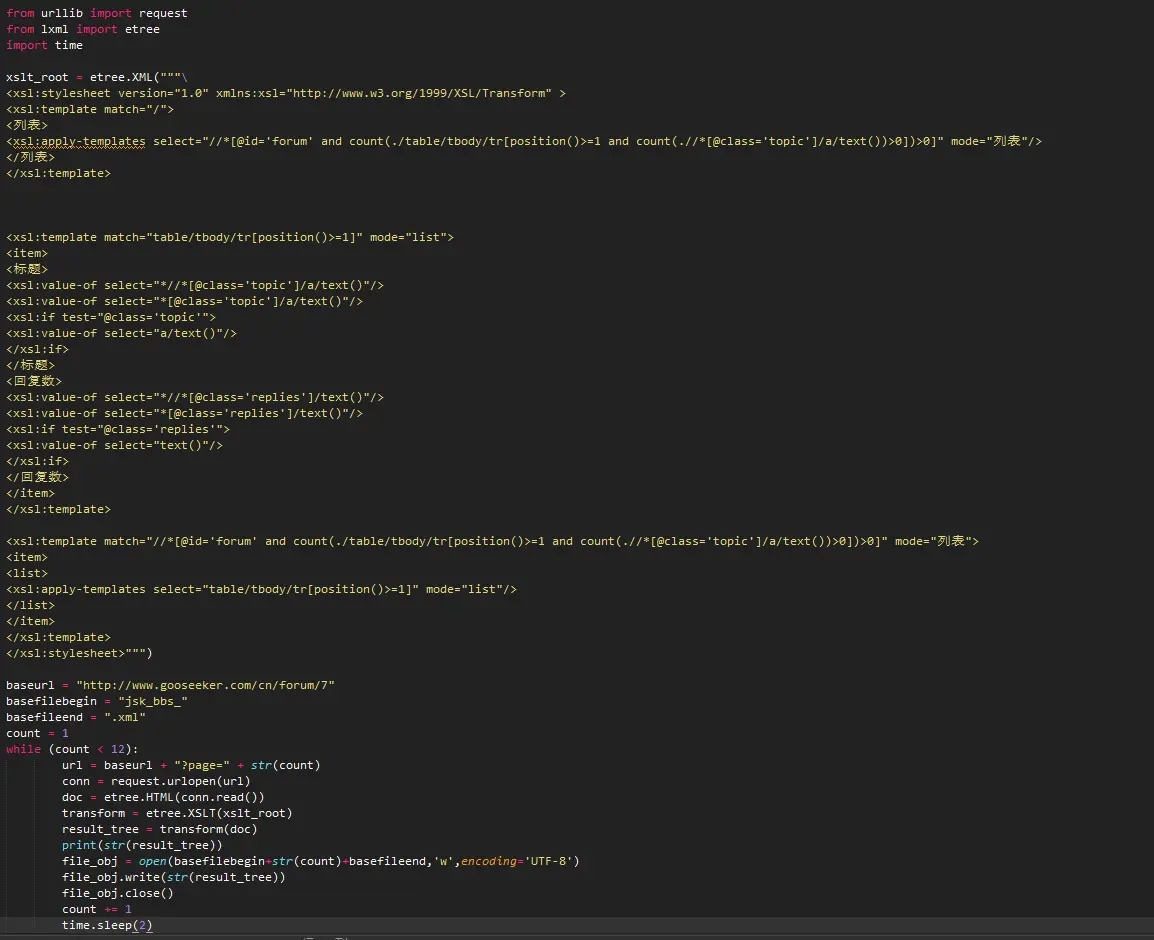Click the closing '</标题>' tag line
Image resolution: width=1154 pixels, height=940 pixels.
(x=30, y=366)
